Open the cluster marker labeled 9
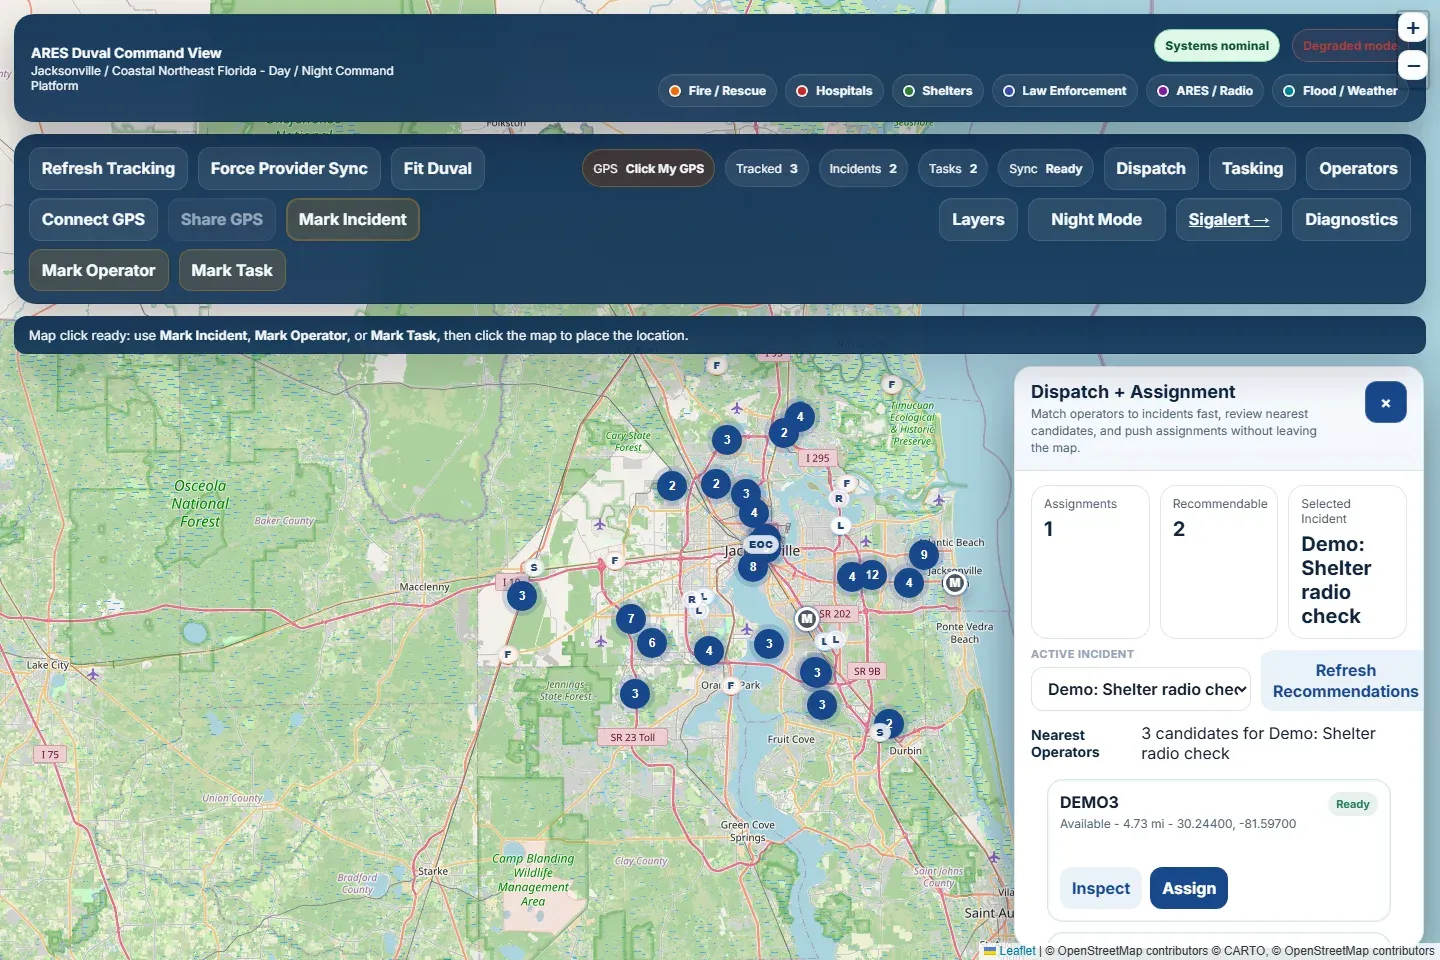1440x960 pixels. (924, 554)
